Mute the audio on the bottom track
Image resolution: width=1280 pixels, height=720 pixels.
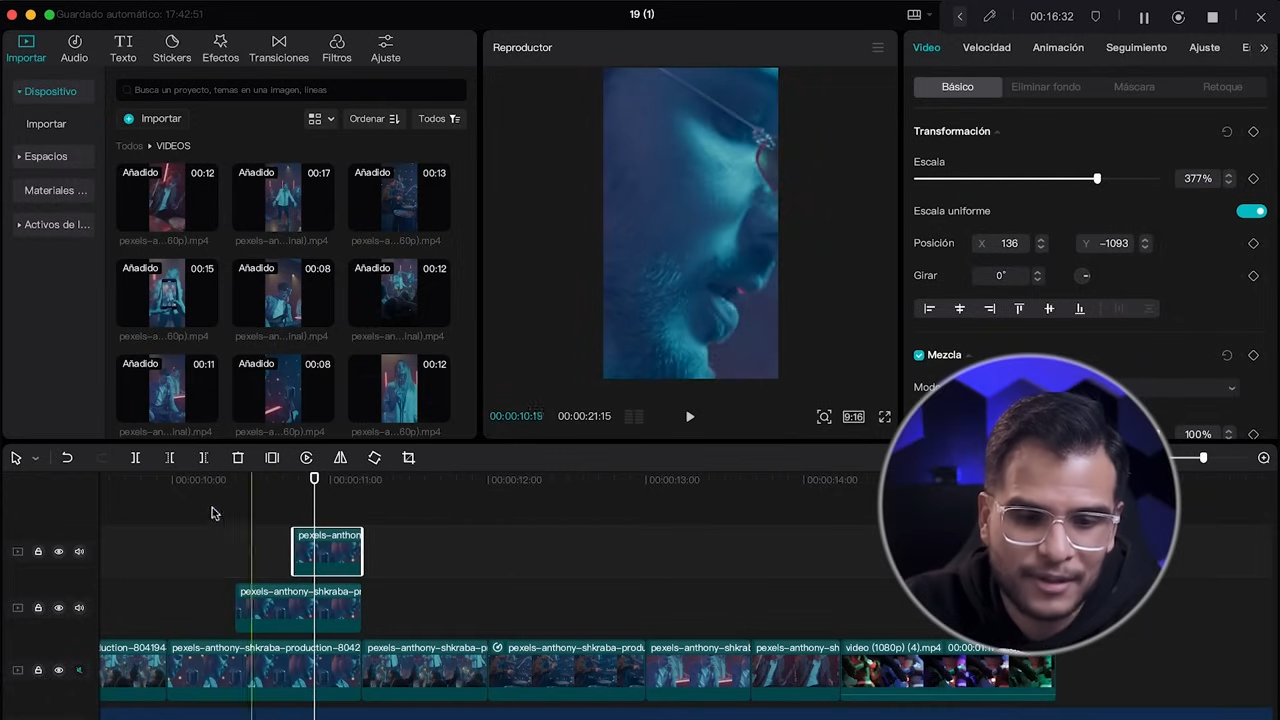pos(79,670)
